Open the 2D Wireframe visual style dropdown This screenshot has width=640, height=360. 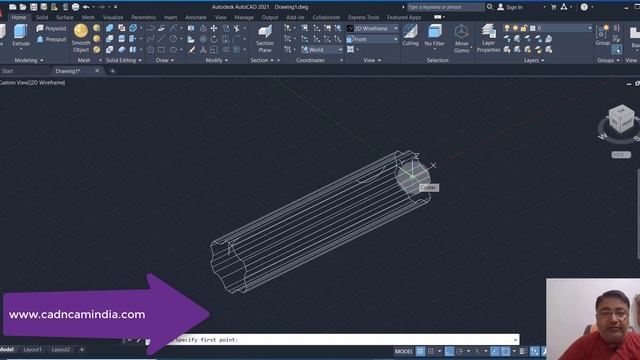[x=372, y=28]
